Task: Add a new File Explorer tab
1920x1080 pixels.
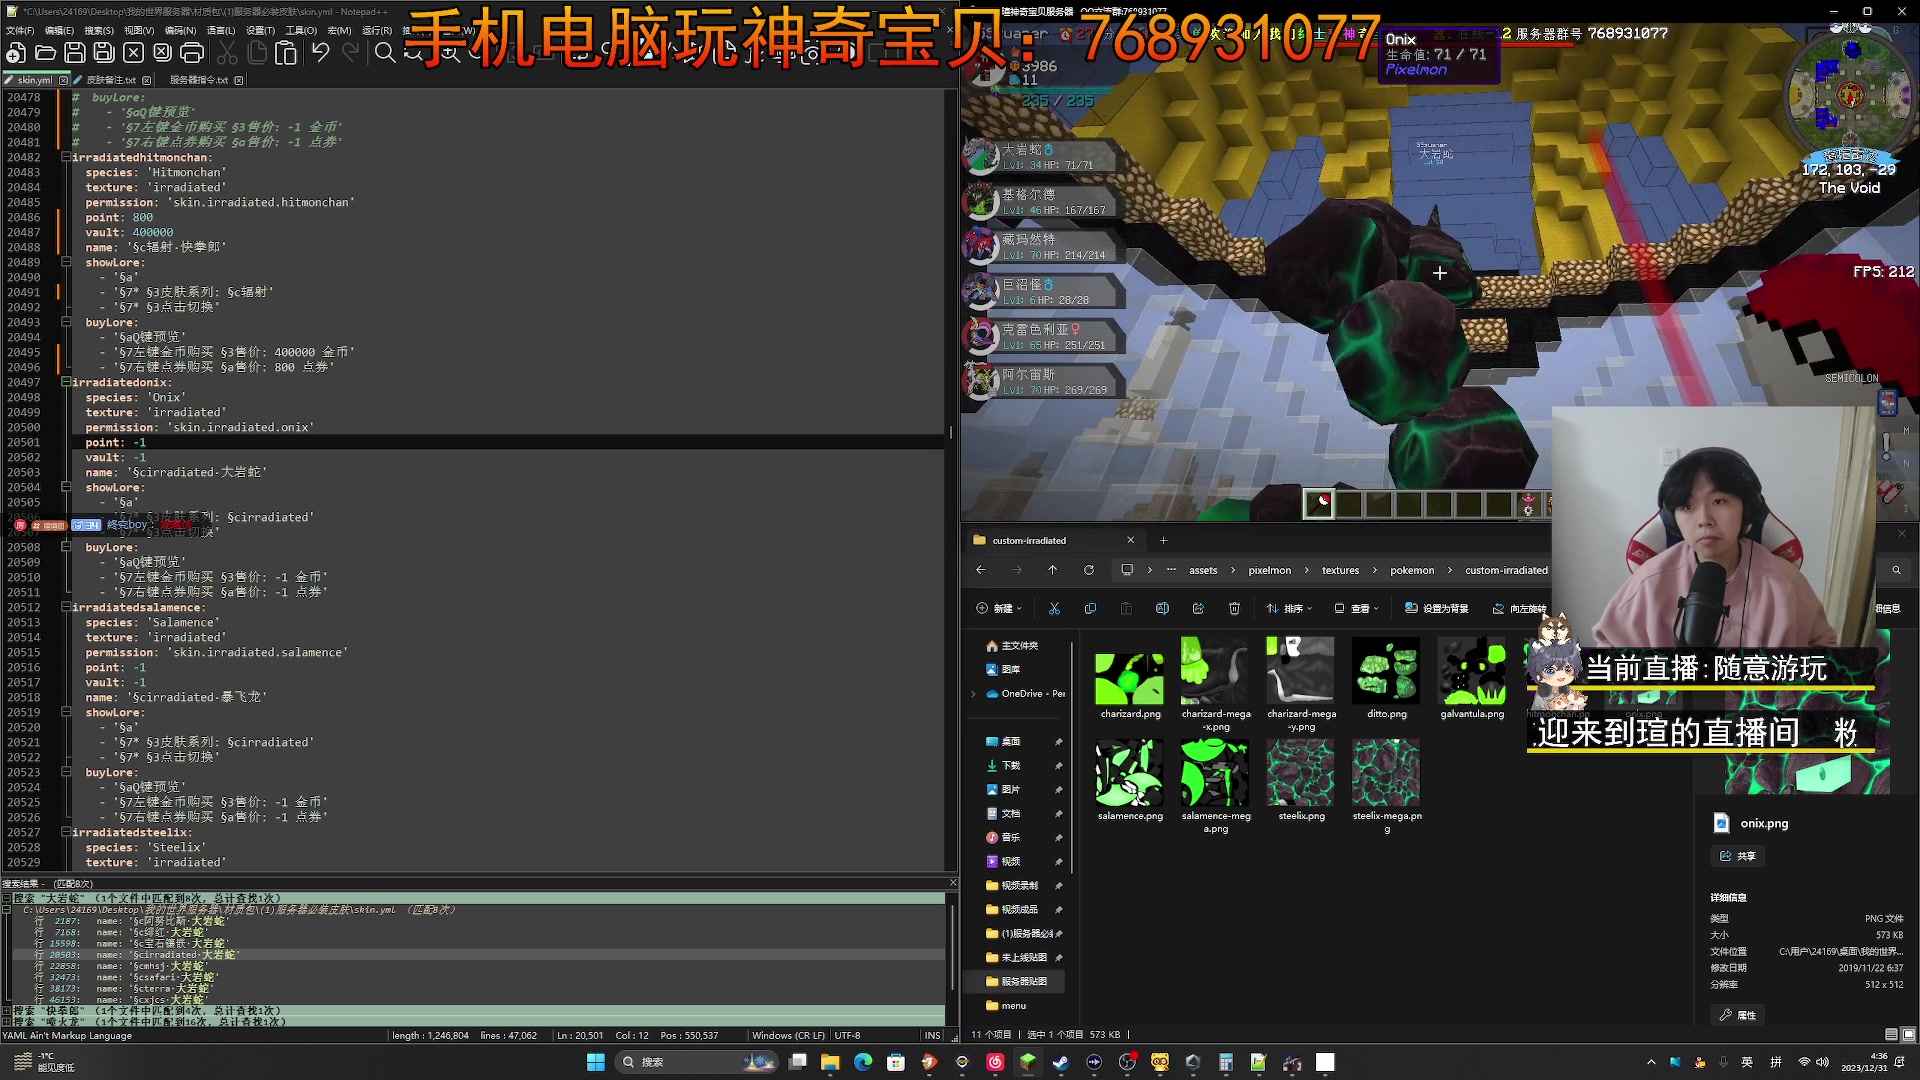Action: point(1163,540)
